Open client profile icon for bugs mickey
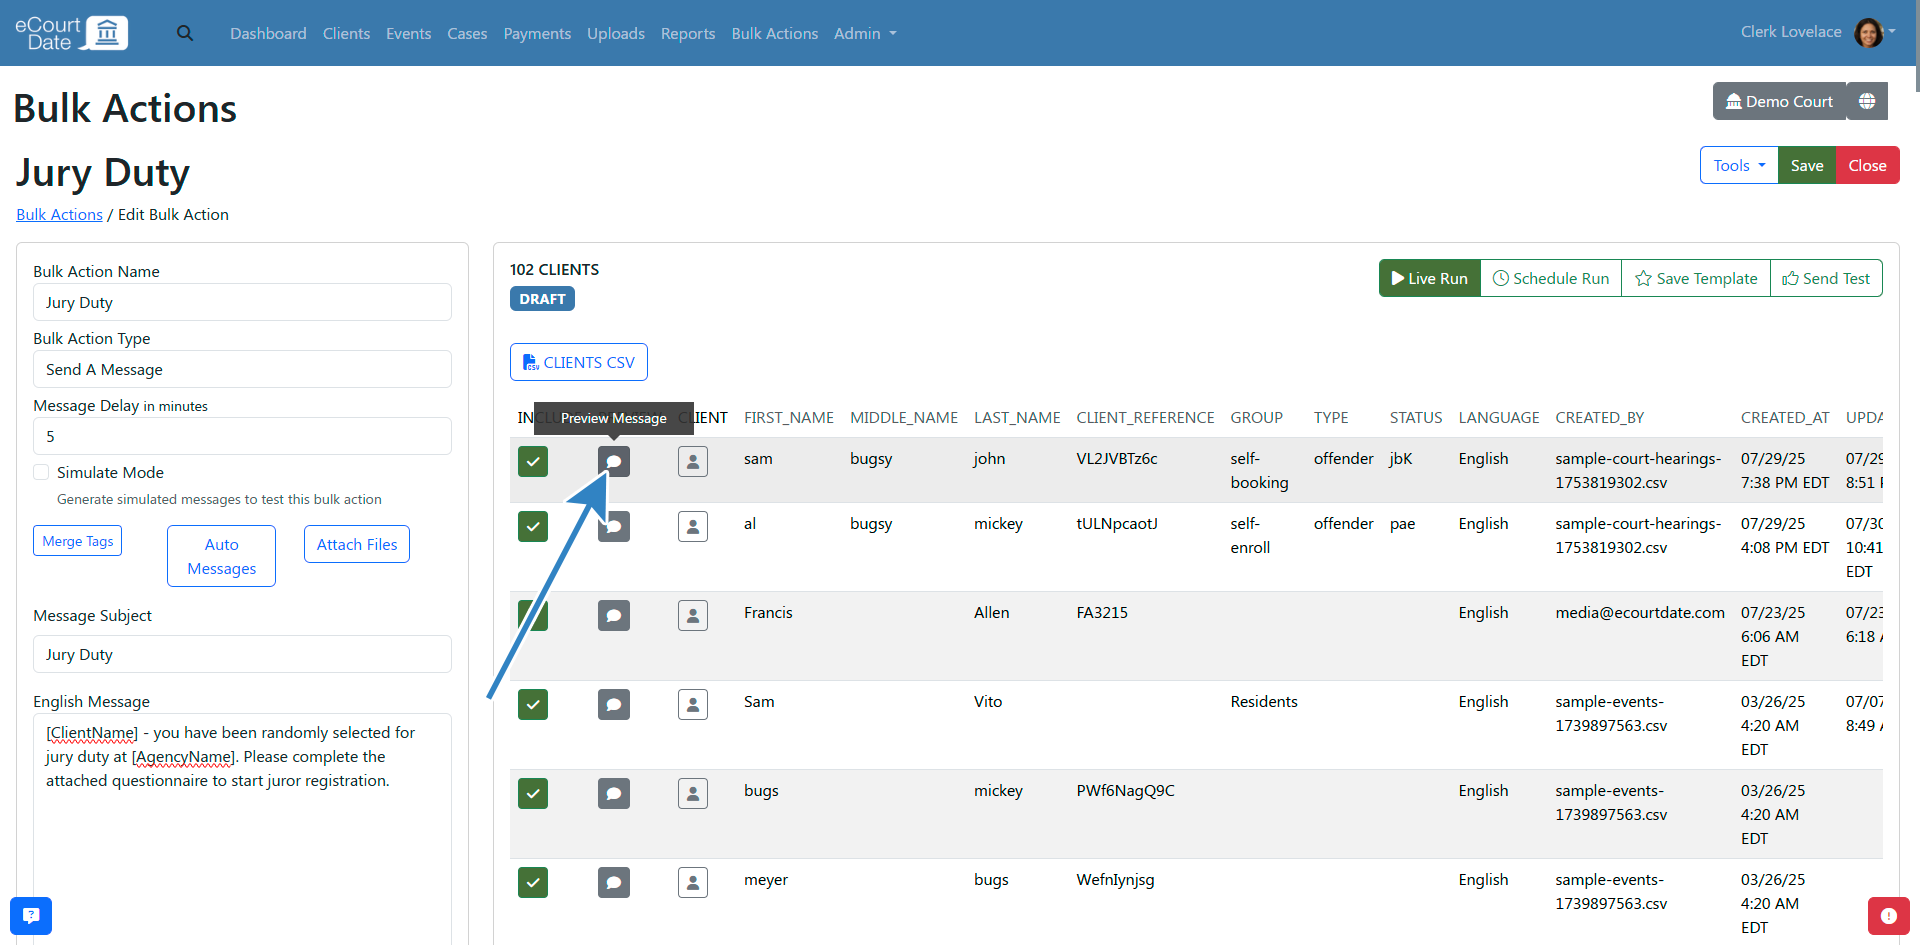This screenshot has height=945, width=1920. 693,793
